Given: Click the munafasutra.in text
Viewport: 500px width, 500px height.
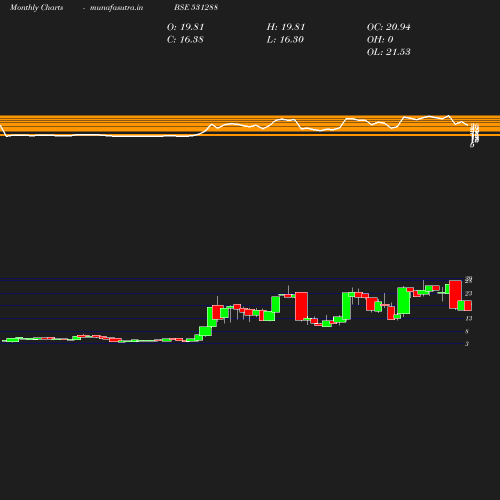Looking at the screenshot, I should (116, 7).
